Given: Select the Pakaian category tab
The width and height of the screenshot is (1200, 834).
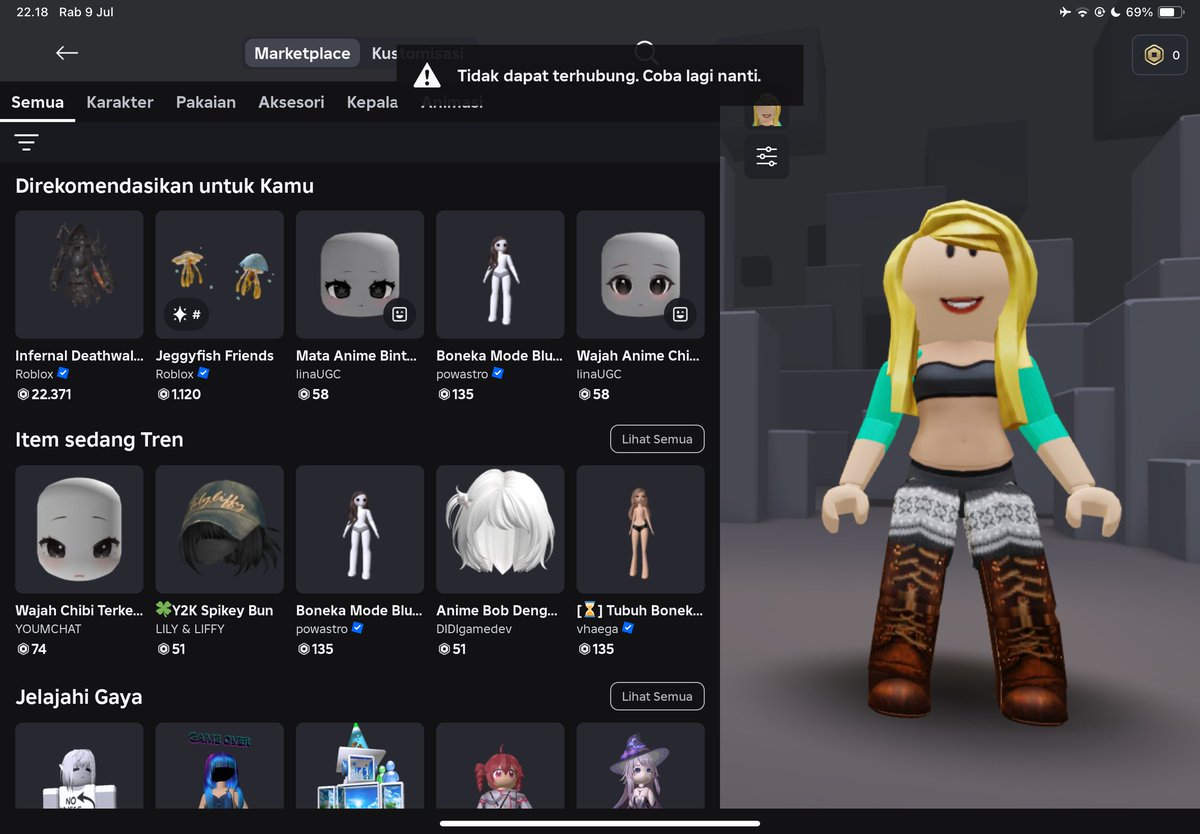Looking at the screenshot, I should [206, 102].
